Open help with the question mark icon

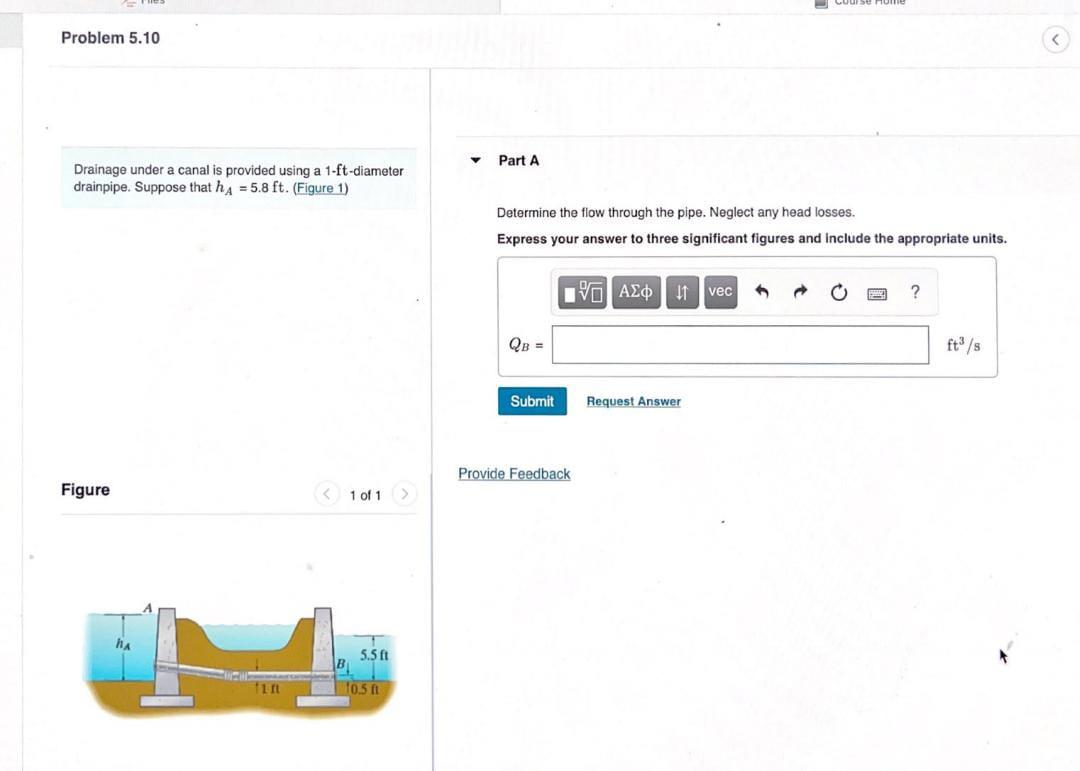pos(915,292)
